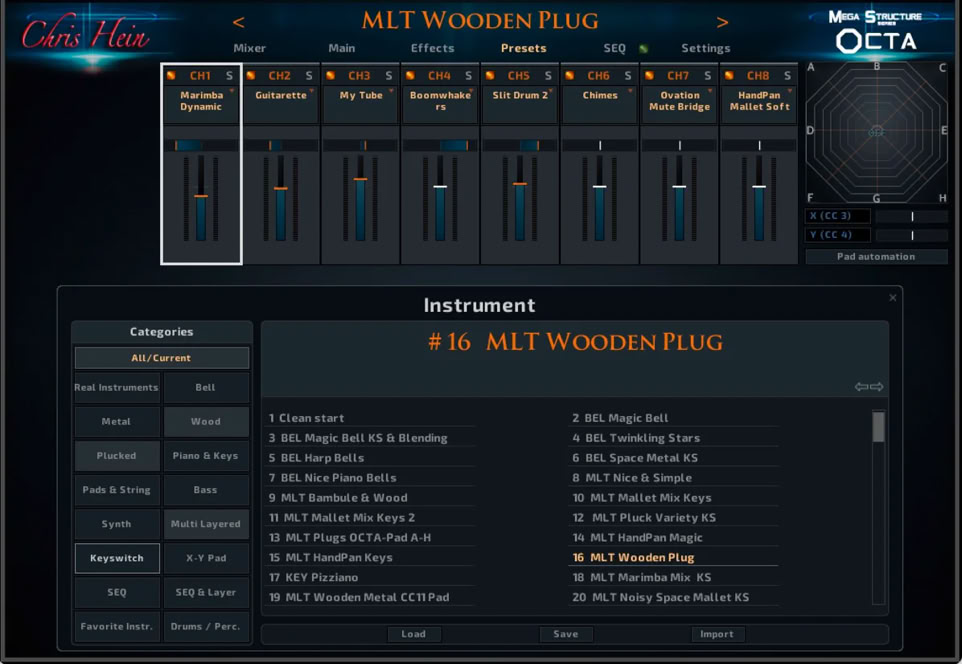Filter by Multi Layered category
The width and height of the screenshot is (962, 664).
click(206, 524)
